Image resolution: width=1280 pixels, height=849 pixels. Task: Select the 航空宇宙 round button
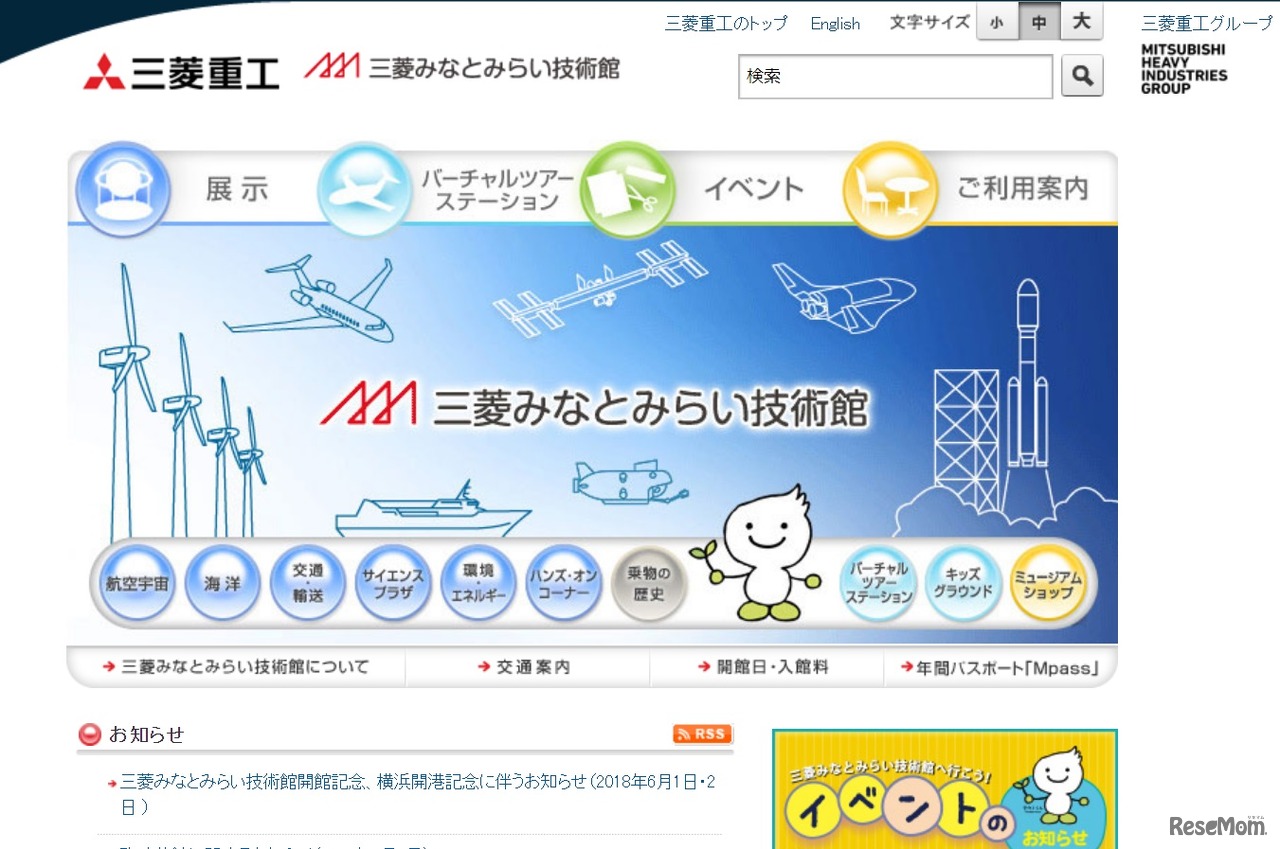137,583
